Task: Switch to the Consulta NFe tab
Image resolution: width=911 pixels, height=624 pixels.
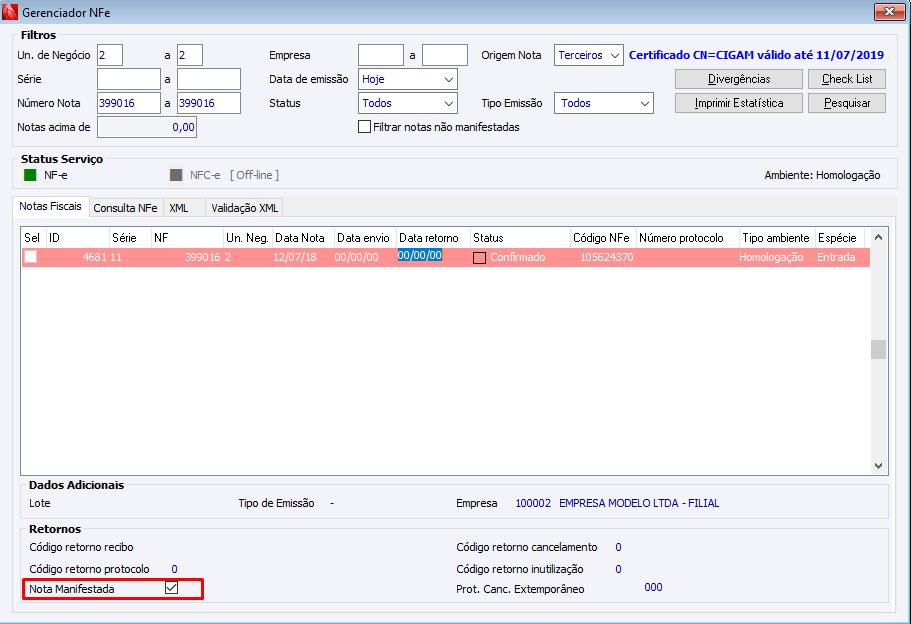Action: [x=125, y=208]
